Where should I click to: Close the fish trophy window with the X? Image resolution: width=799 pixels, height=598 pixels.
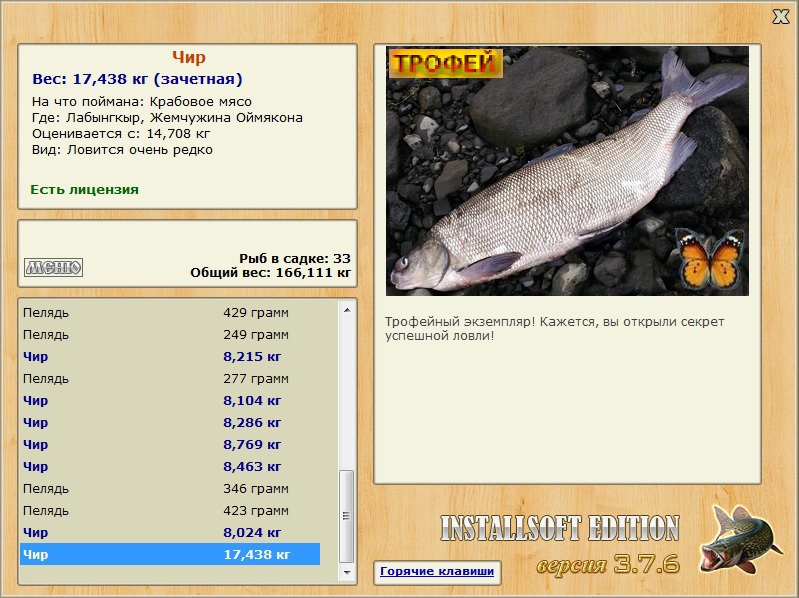[x=781, y=16]
